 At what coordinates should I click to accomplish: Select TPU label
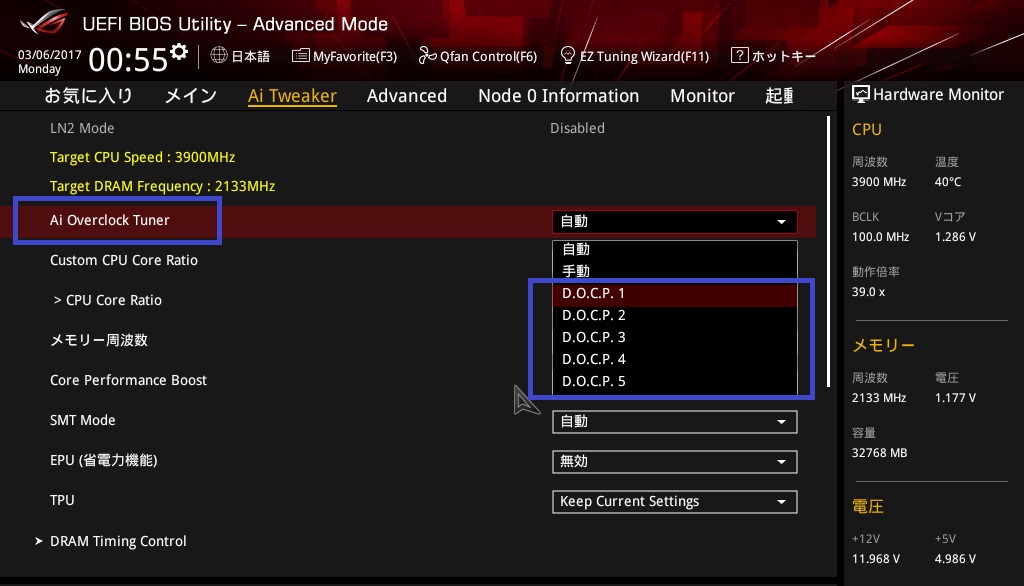click(62, 500)
